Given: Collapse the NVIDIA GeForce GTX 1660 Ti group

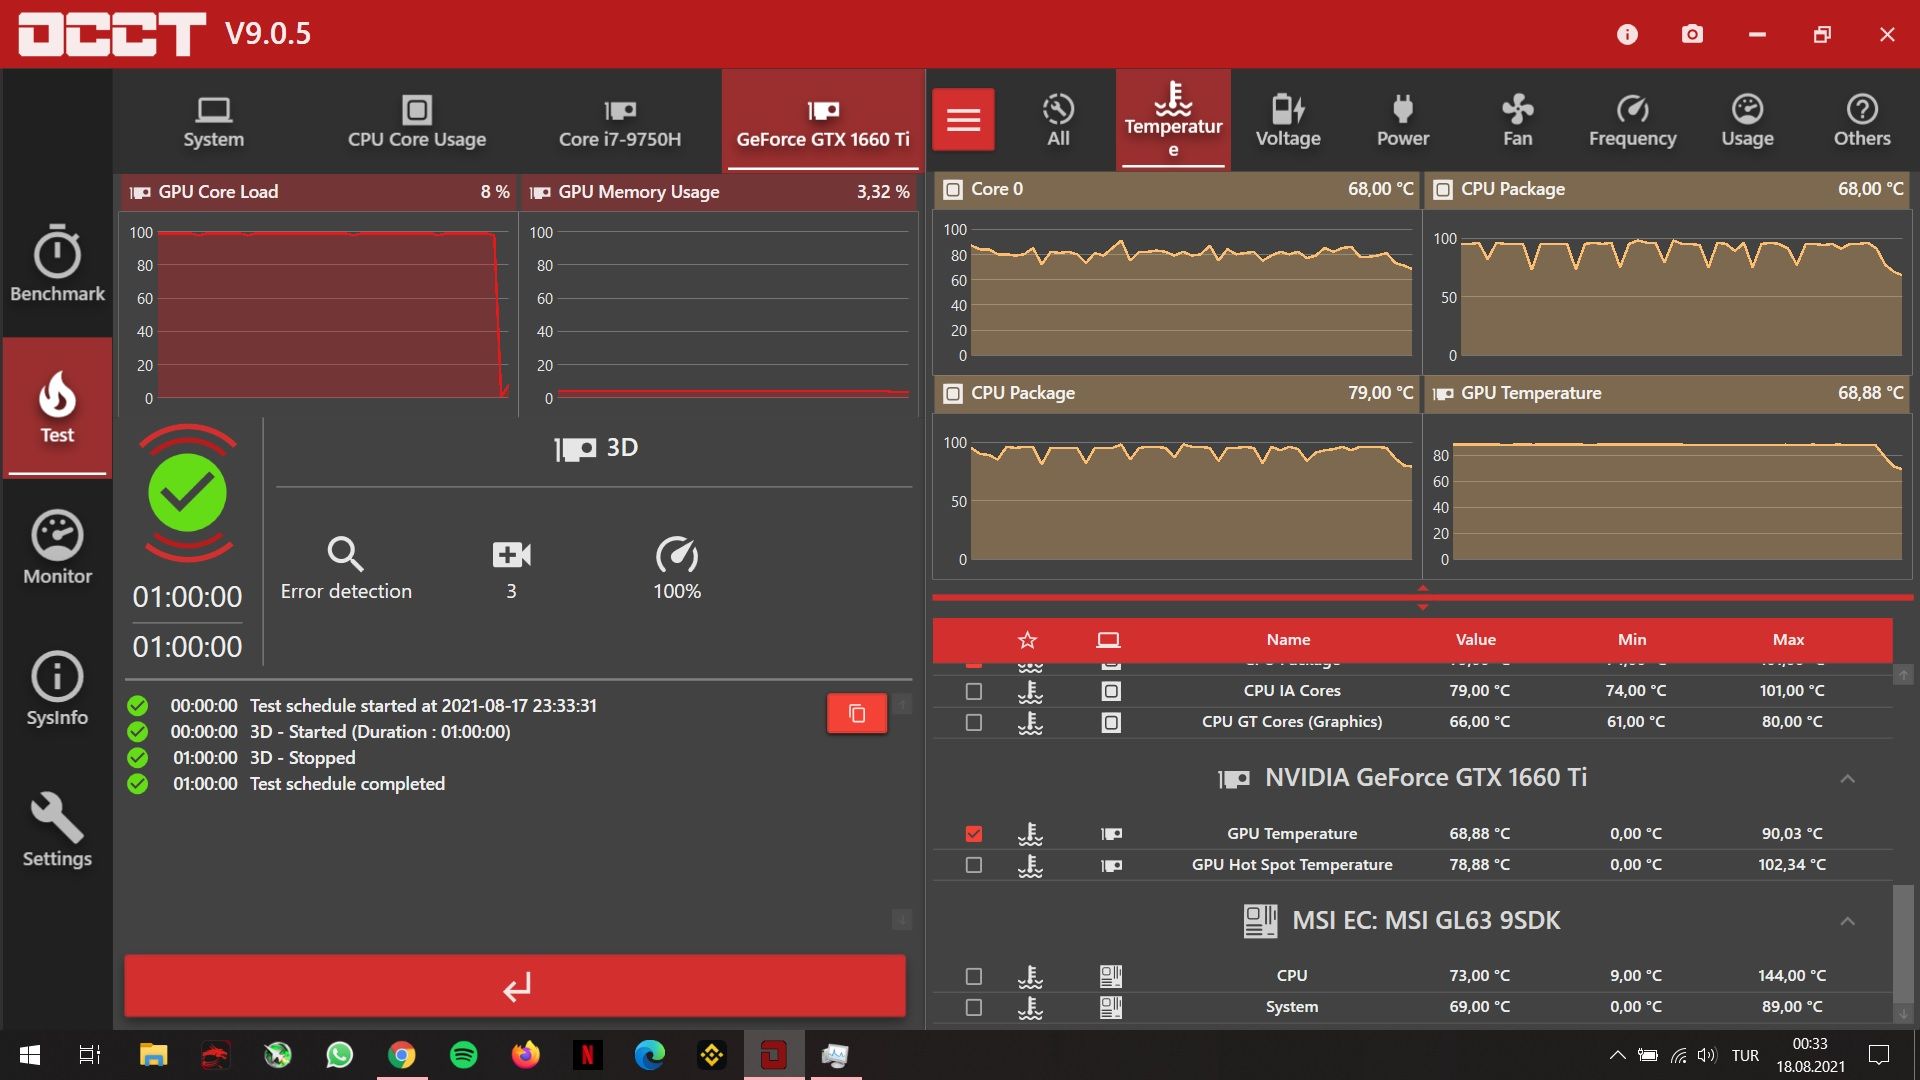Looking at the screenshot, I should (1847, 778).
